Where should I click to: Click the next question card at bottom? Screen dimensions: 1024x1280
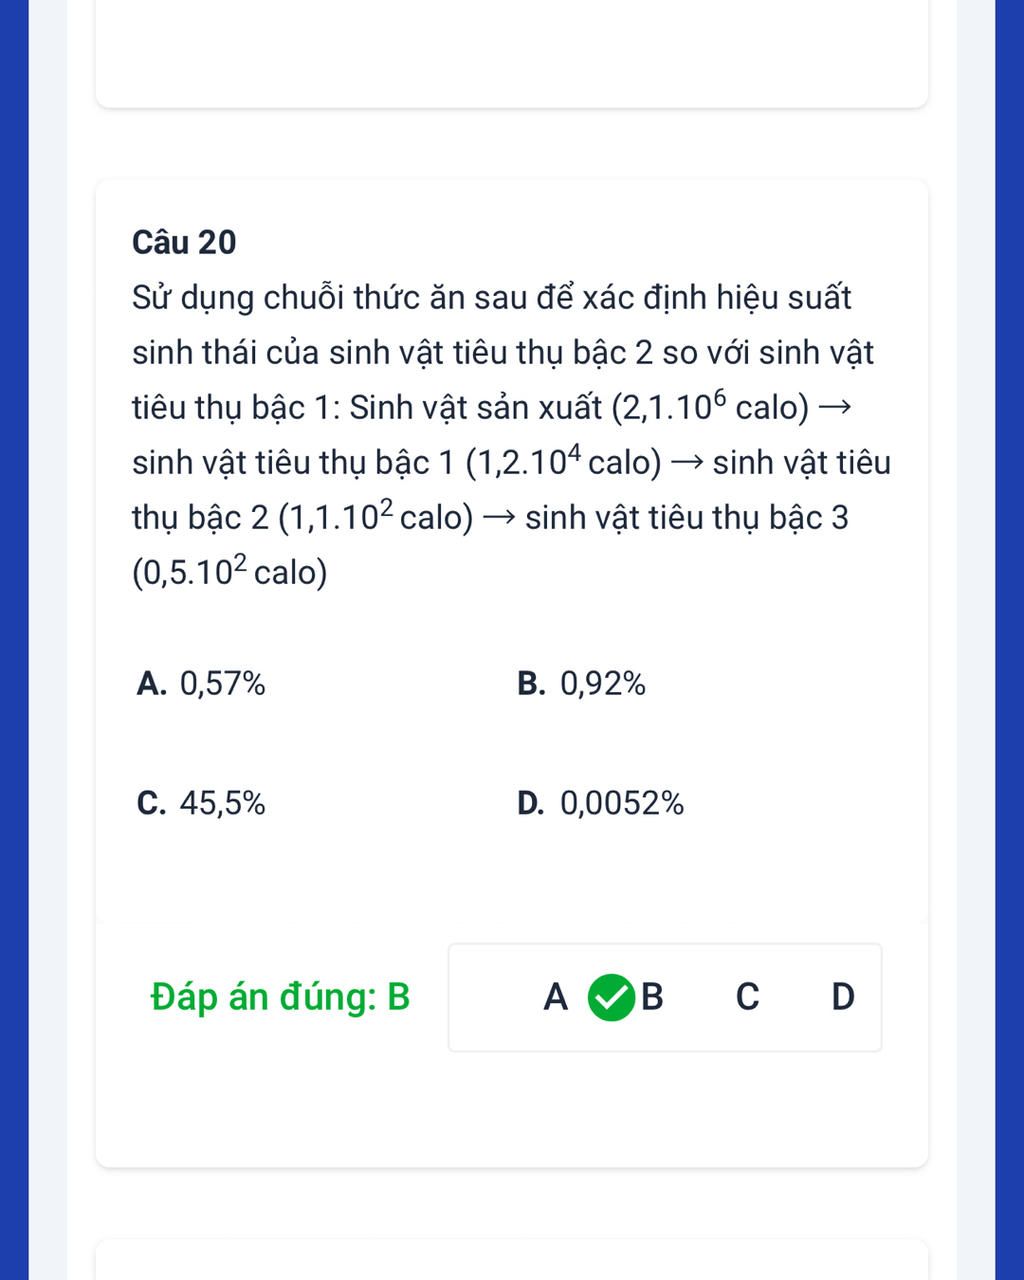click(511, 1260)
